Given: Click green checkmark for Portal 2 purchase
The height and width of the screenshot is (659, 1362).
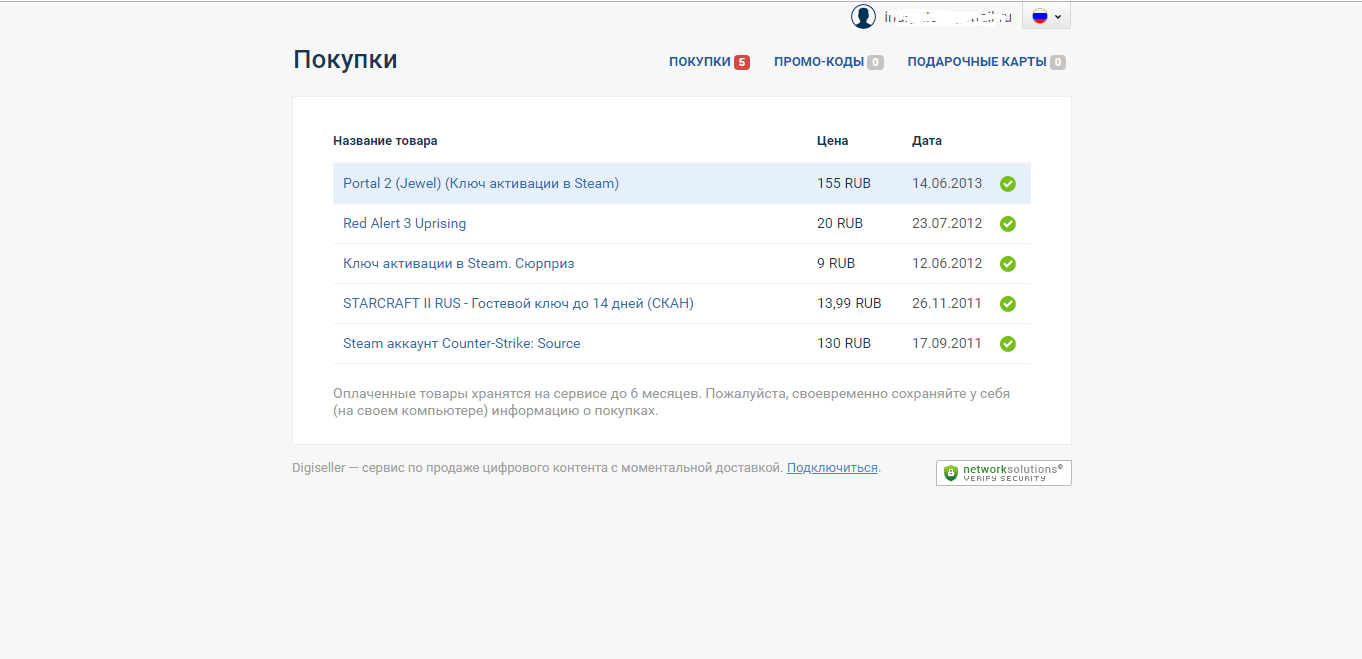Looking at the screenshot, I should [x=1008, y=184].
